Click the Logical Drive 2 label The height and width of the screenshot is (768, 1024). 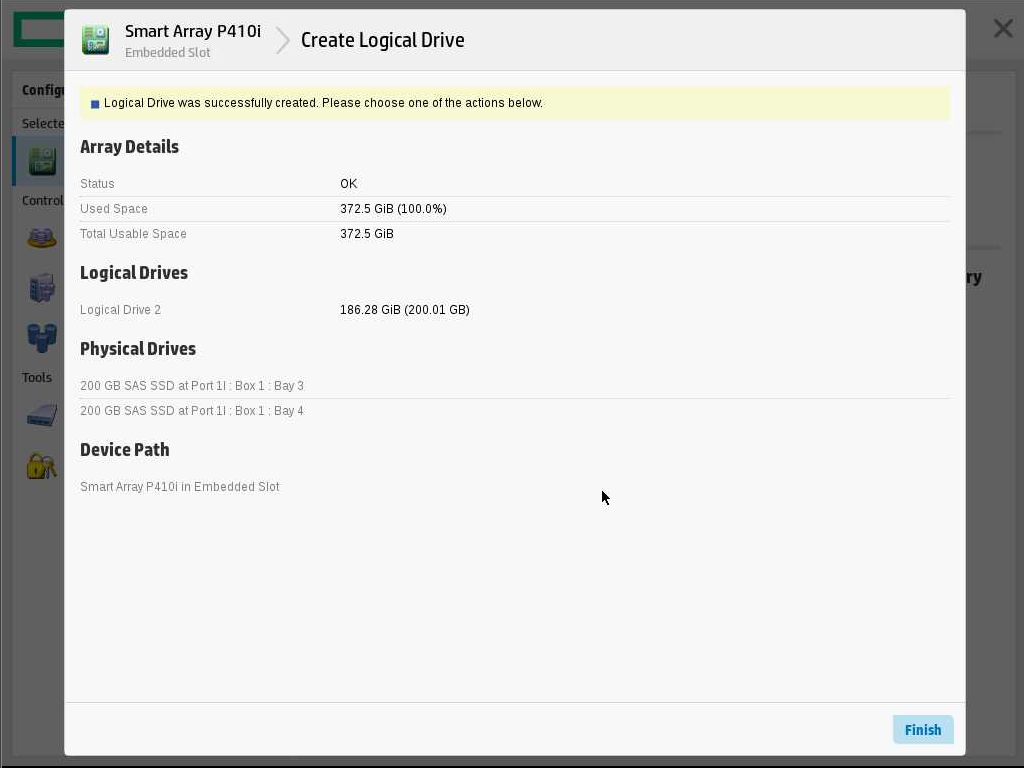pos(120,310)
